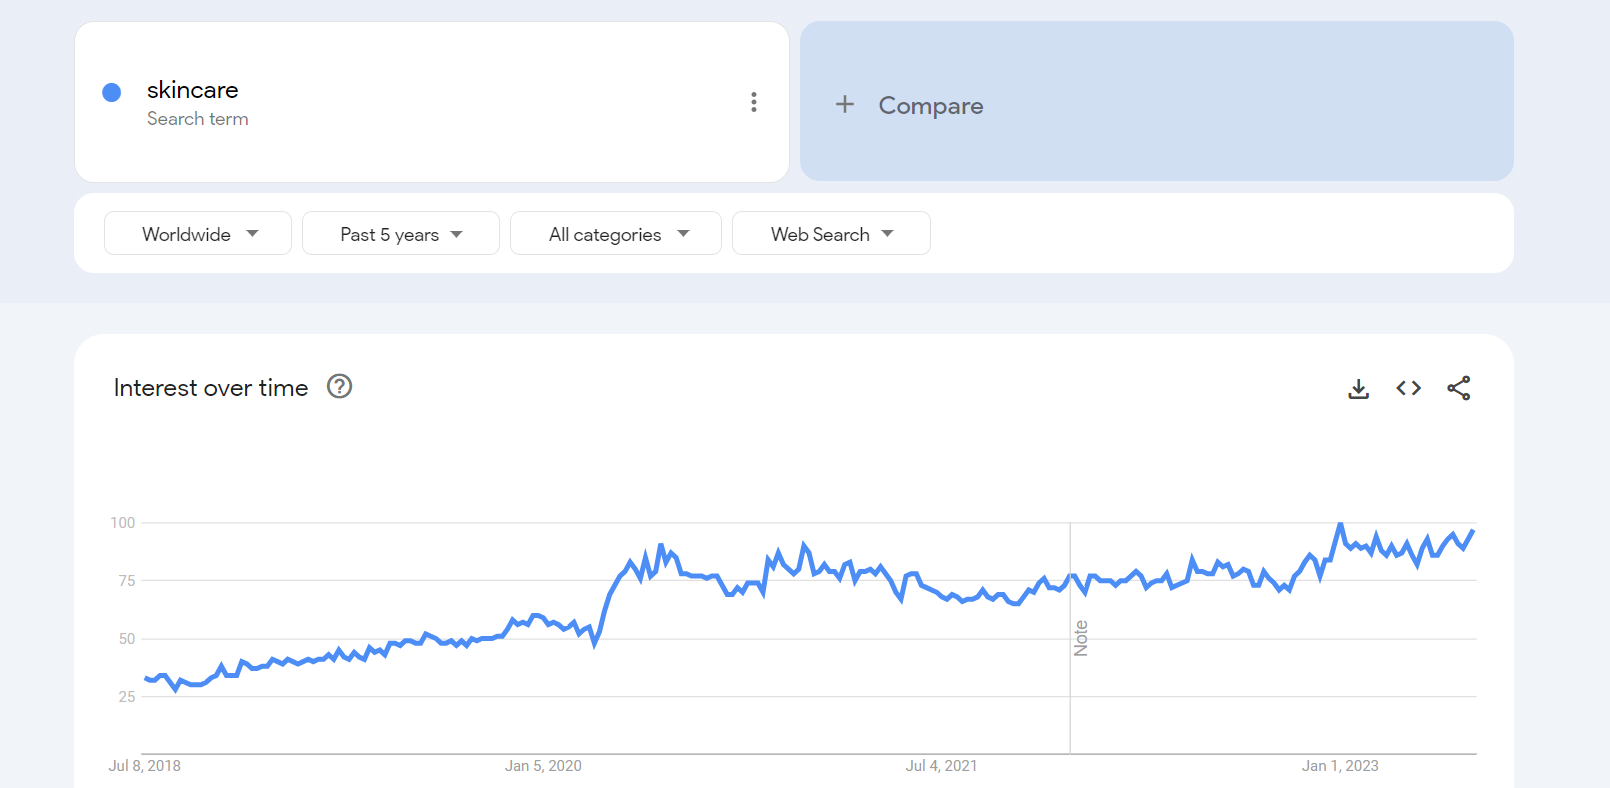Click the Jan 5, 2020 axis date label
Viewport: 1610px width, 788px height.
click(x=543, y=766)
